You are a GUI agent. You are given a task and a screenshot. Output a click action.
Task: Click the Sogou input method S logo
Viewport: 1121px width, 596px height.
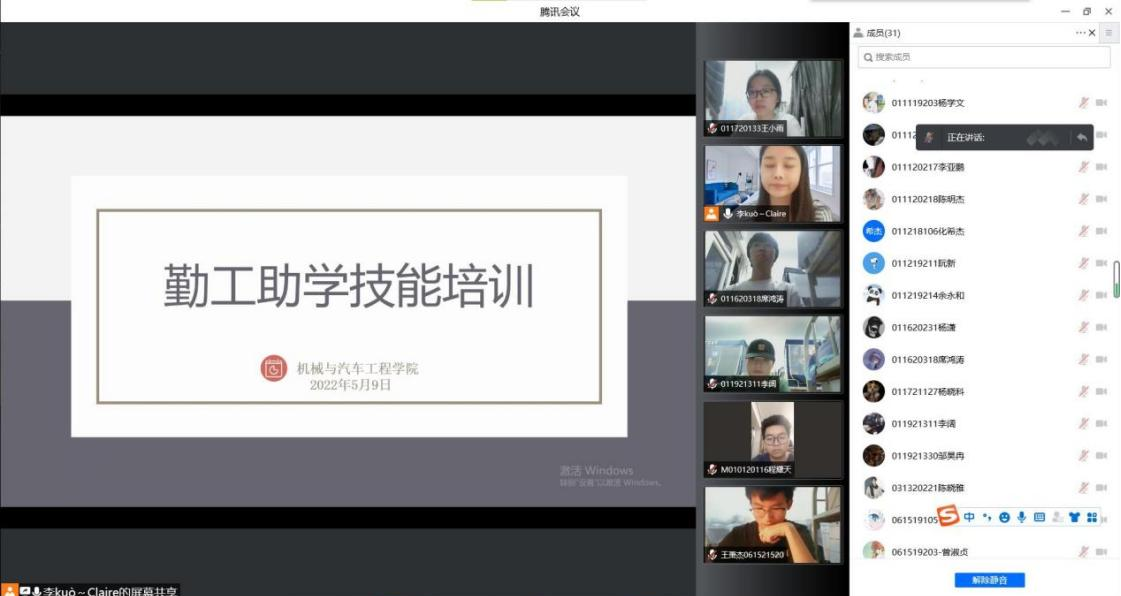[x=948, y=516]
